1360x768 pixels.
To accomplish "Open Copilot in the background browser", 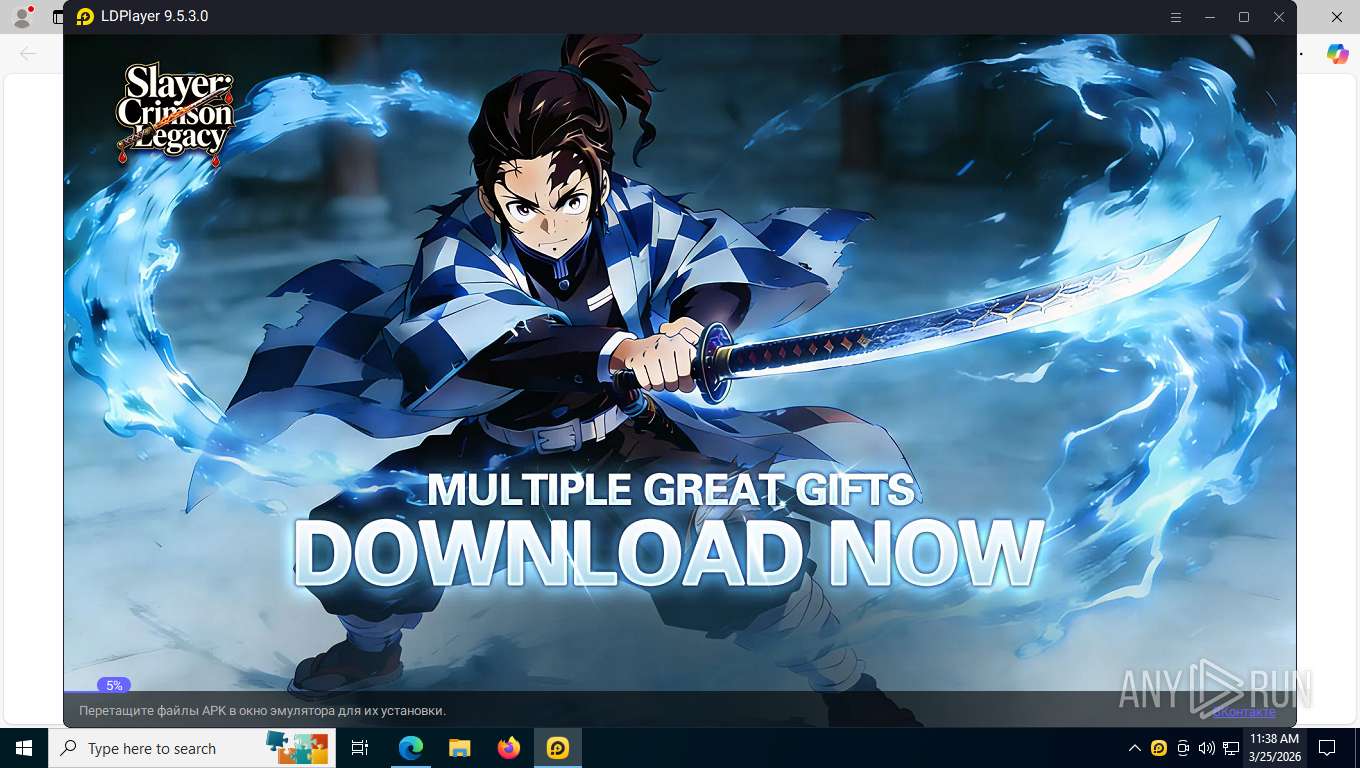I will [x=1338, y=54].
